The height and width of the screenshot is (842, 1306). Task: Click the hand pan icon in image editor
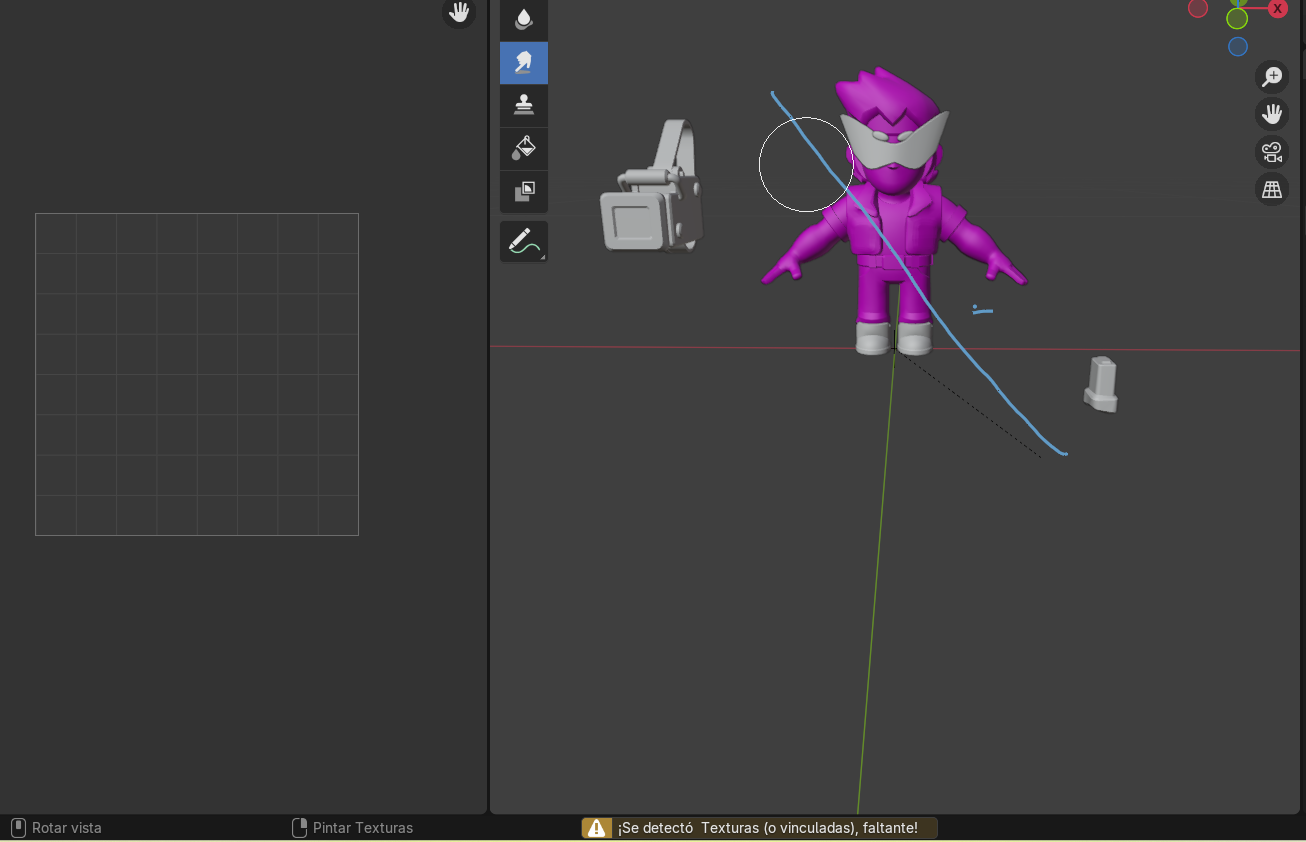click(459, 13)
